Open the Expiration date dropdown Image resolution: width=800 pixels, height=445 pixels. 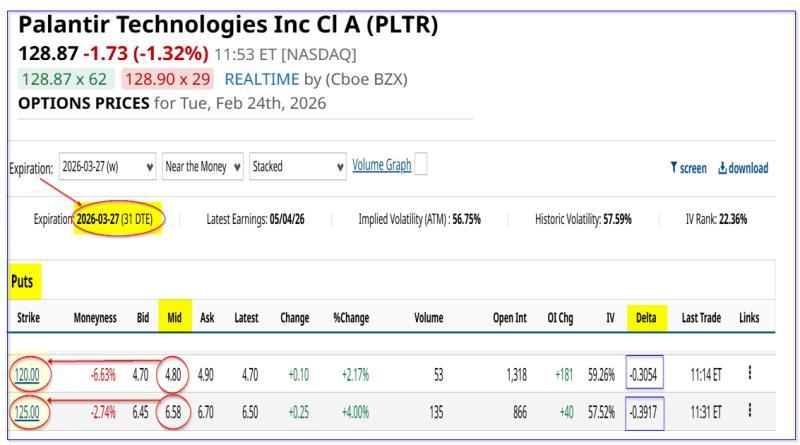click(108, 167)
